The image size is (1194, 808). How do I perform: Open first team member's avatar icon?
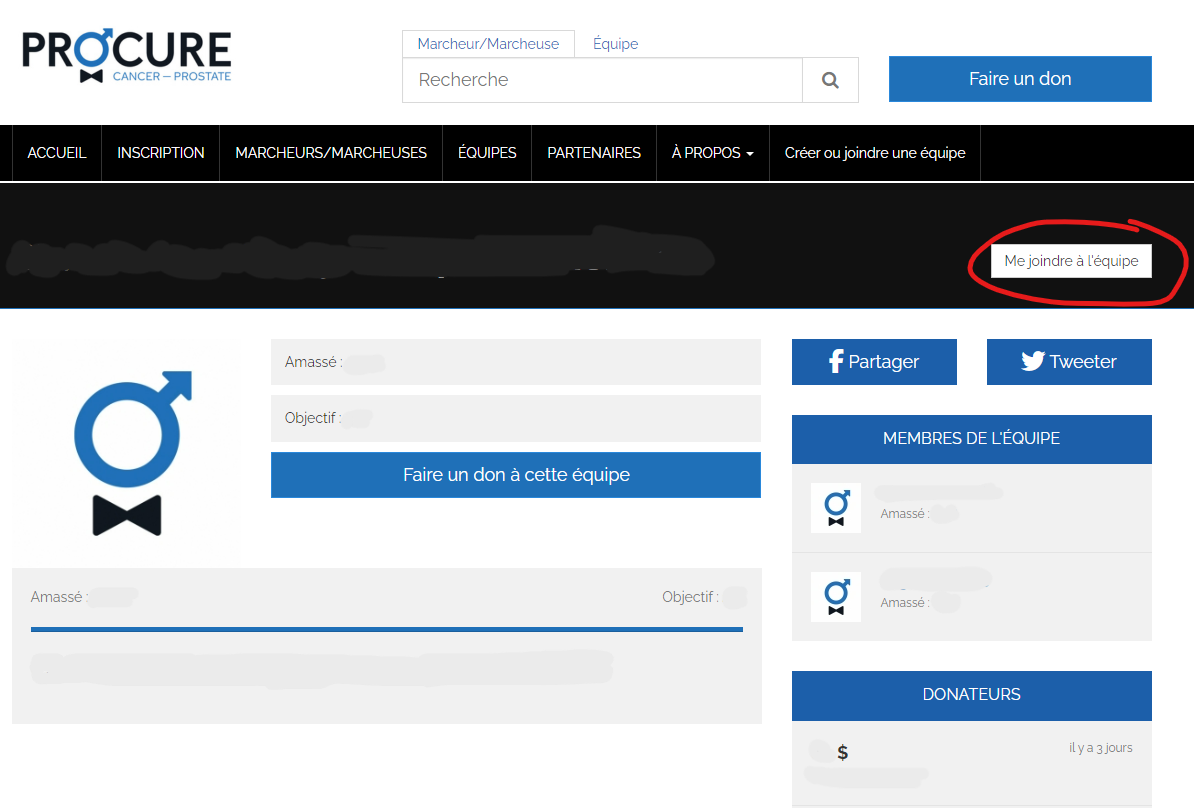pos(836,507)
